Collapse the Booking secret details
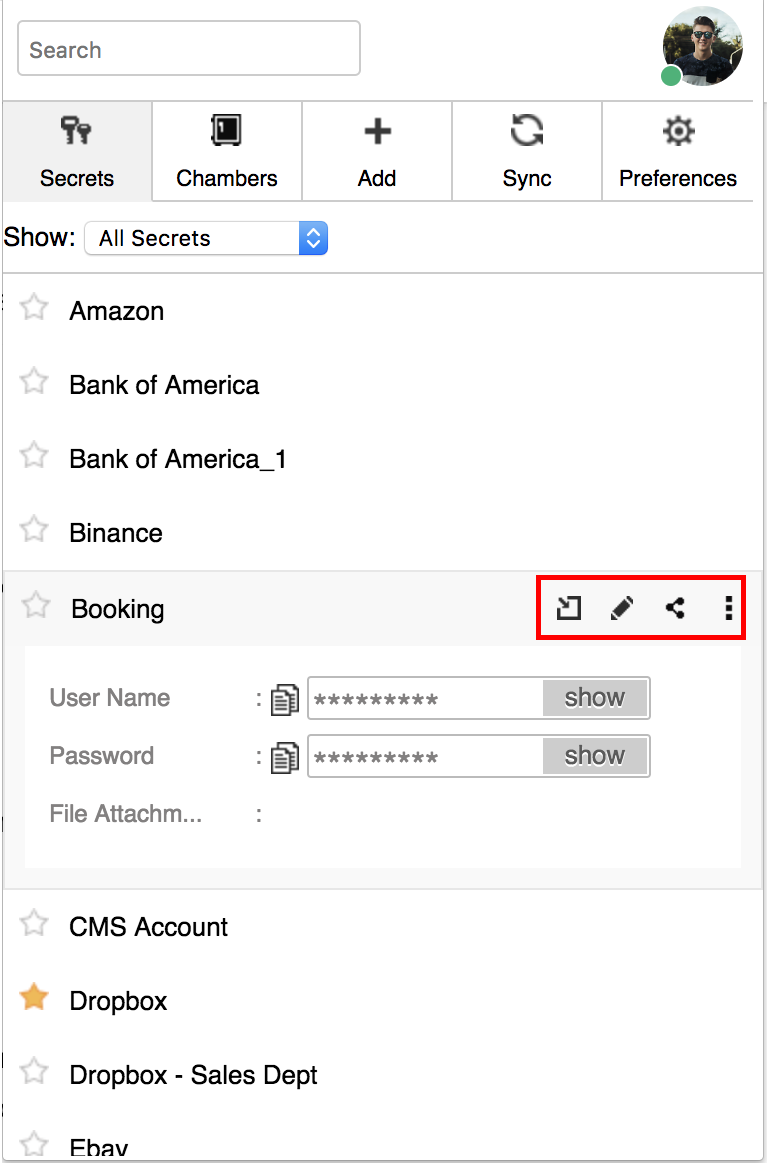Image resolution: width=767 pixels, height=1163 pixels. point(117,609)
